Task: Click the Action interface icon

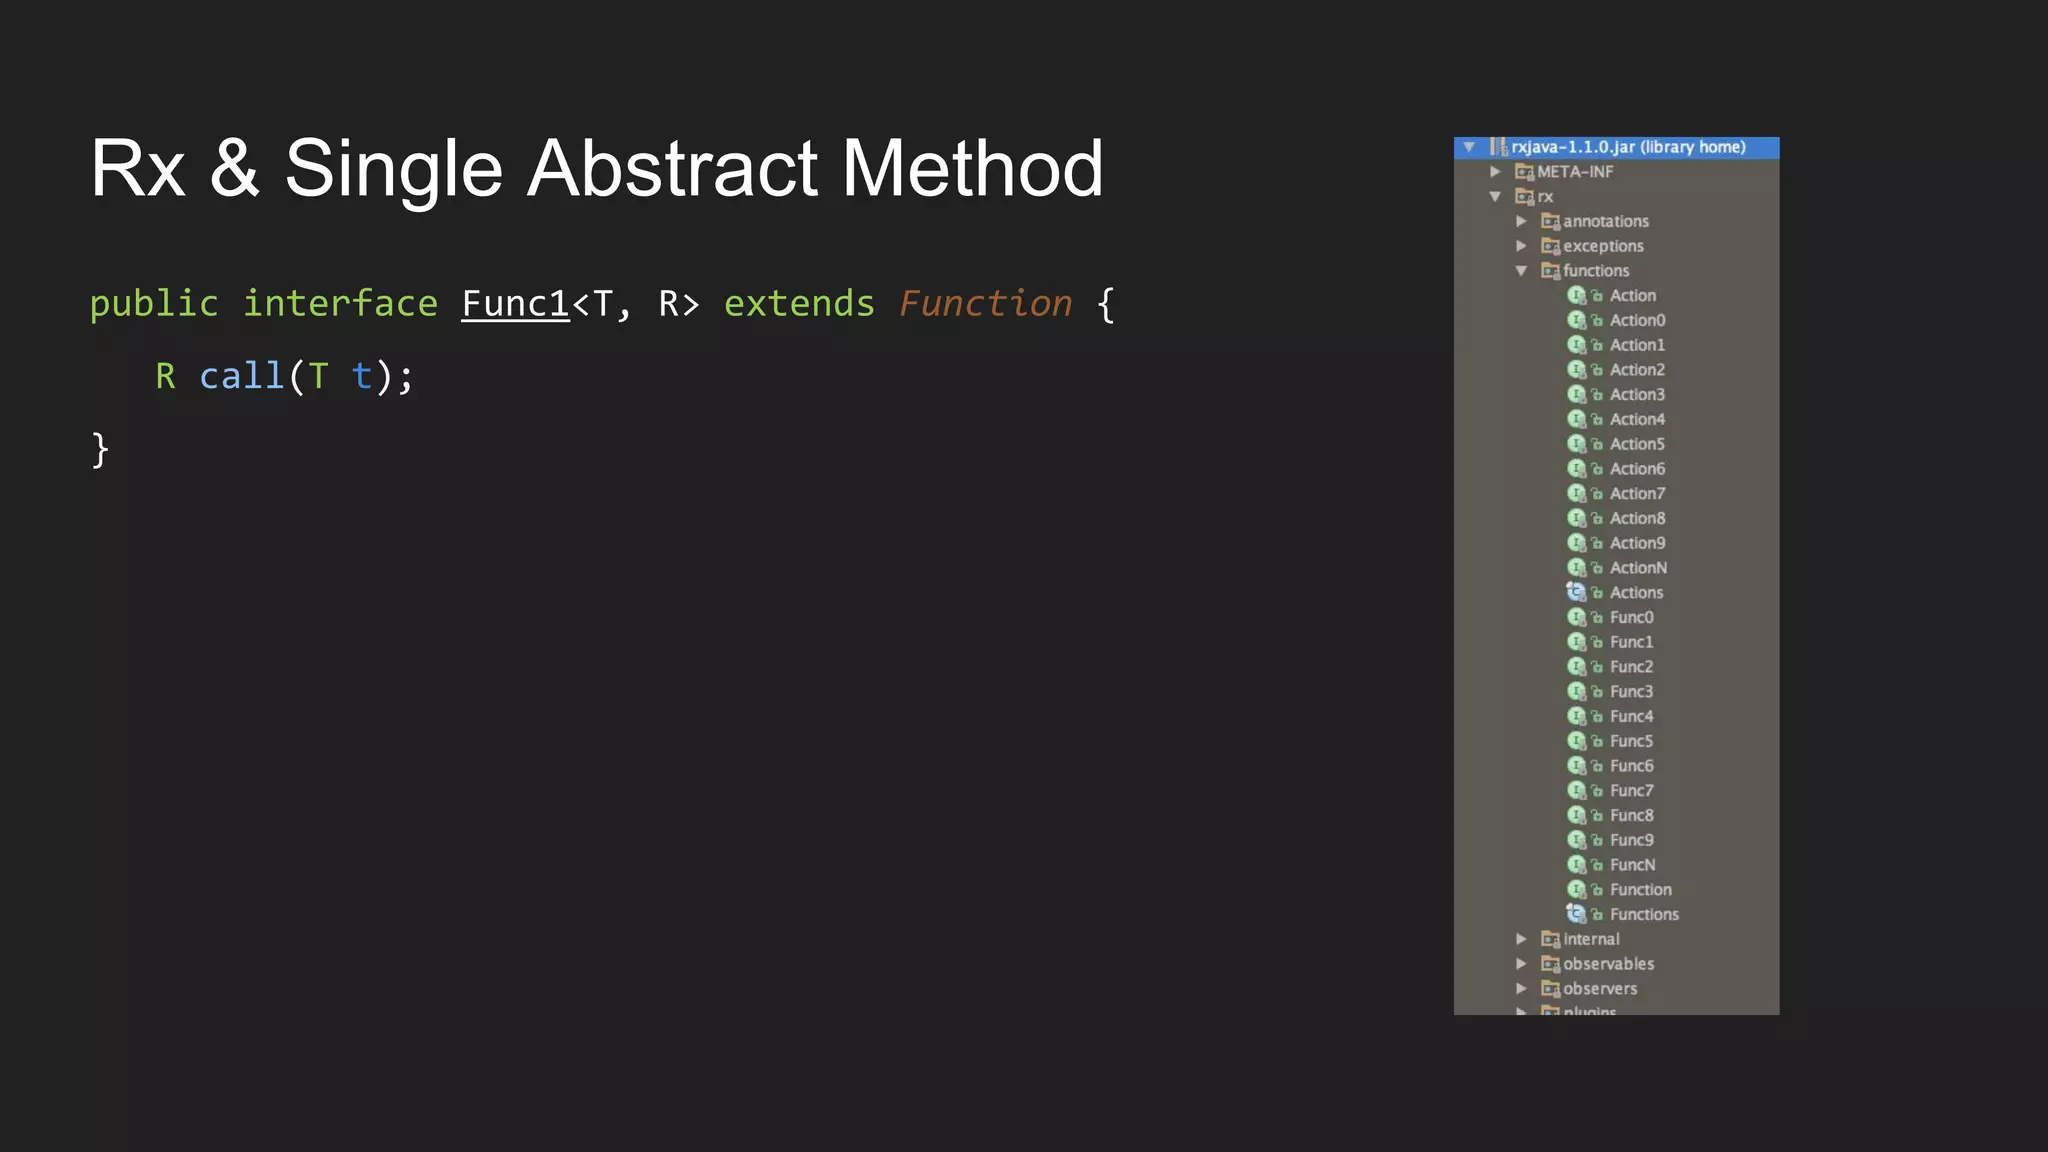Action: (1577, 296)
